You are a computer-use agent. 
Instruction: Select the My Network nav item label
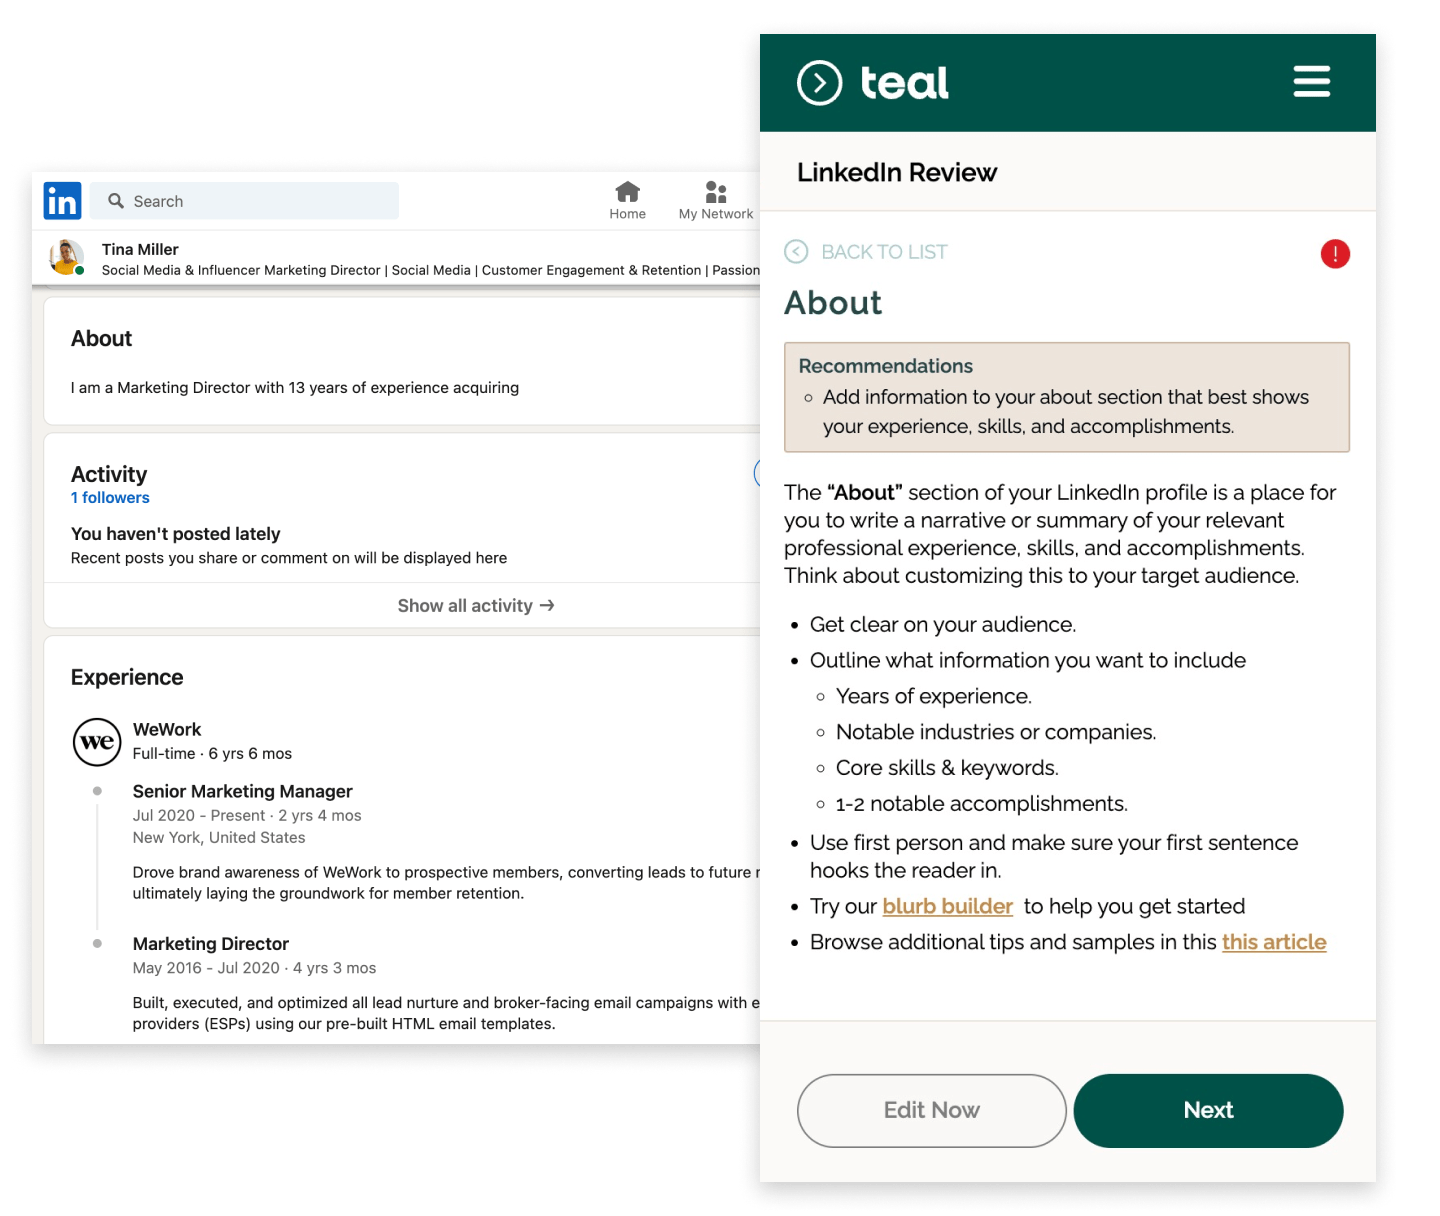pos(715,213)
